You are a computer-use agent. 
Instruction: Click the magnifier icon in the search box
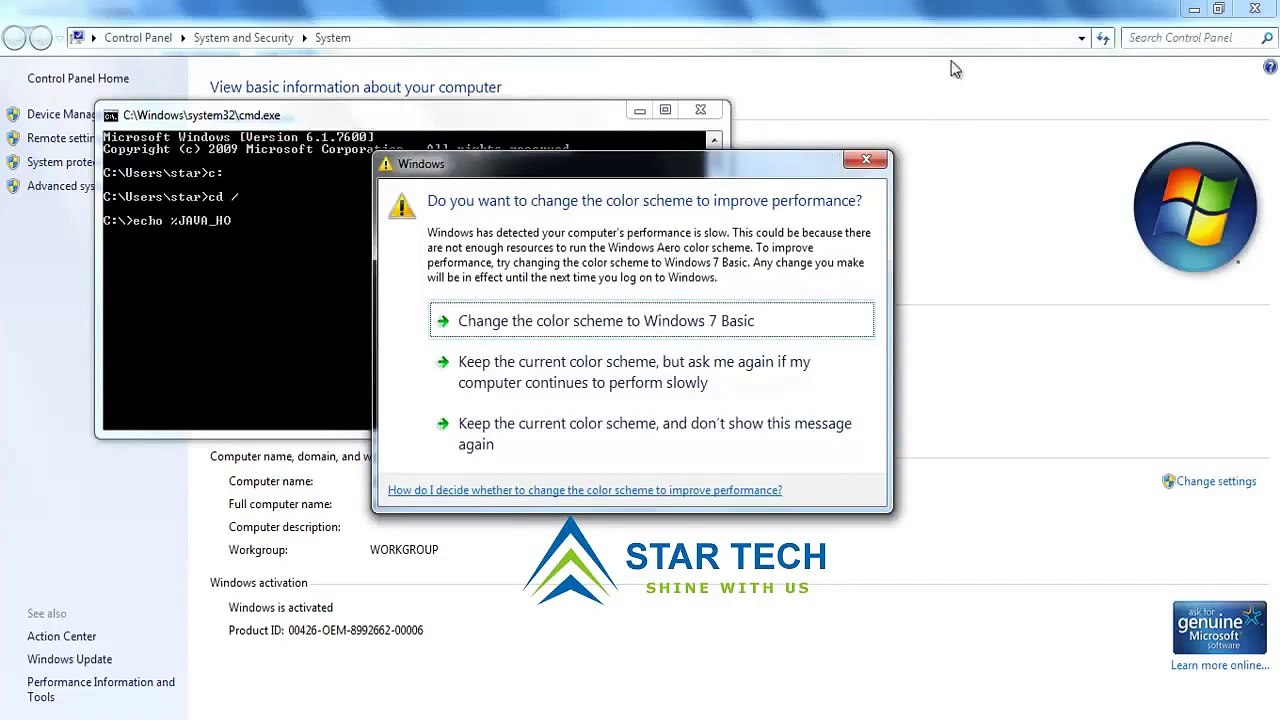[1267, 38]
